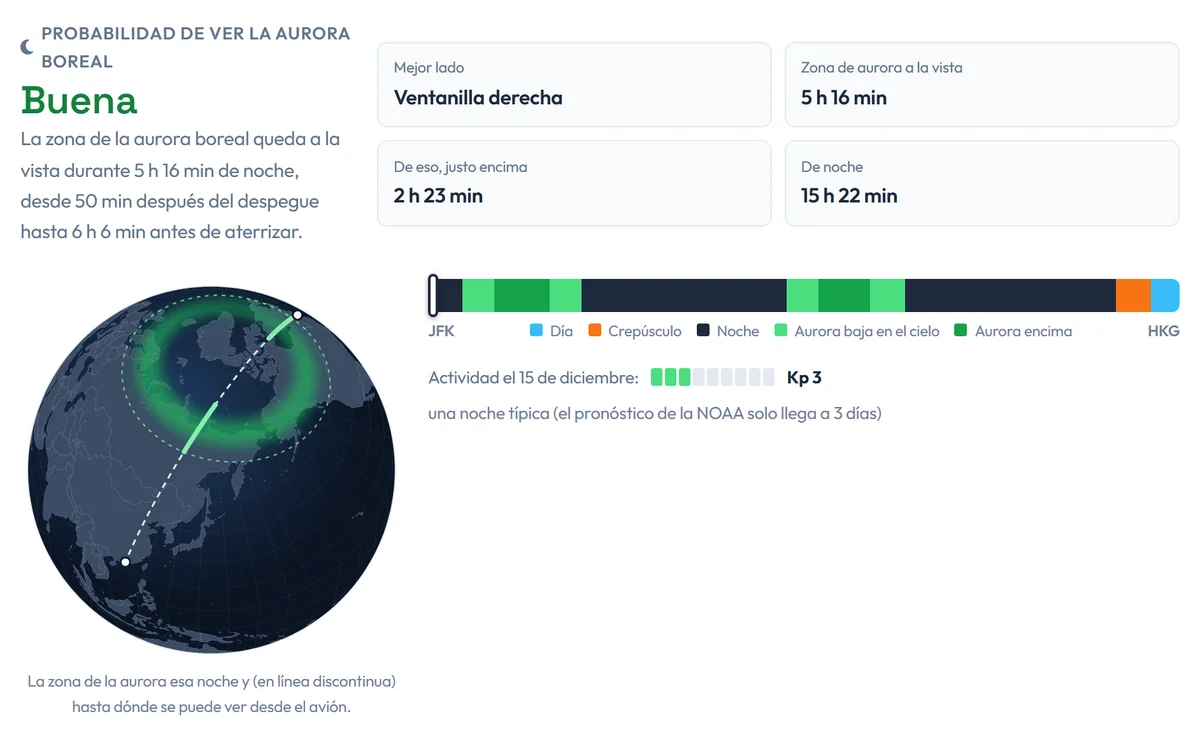The width and height of the screenshot is (1200, 740).
Task: Select the orange twilight segment of the timeline
Action: coord(1133,296)
